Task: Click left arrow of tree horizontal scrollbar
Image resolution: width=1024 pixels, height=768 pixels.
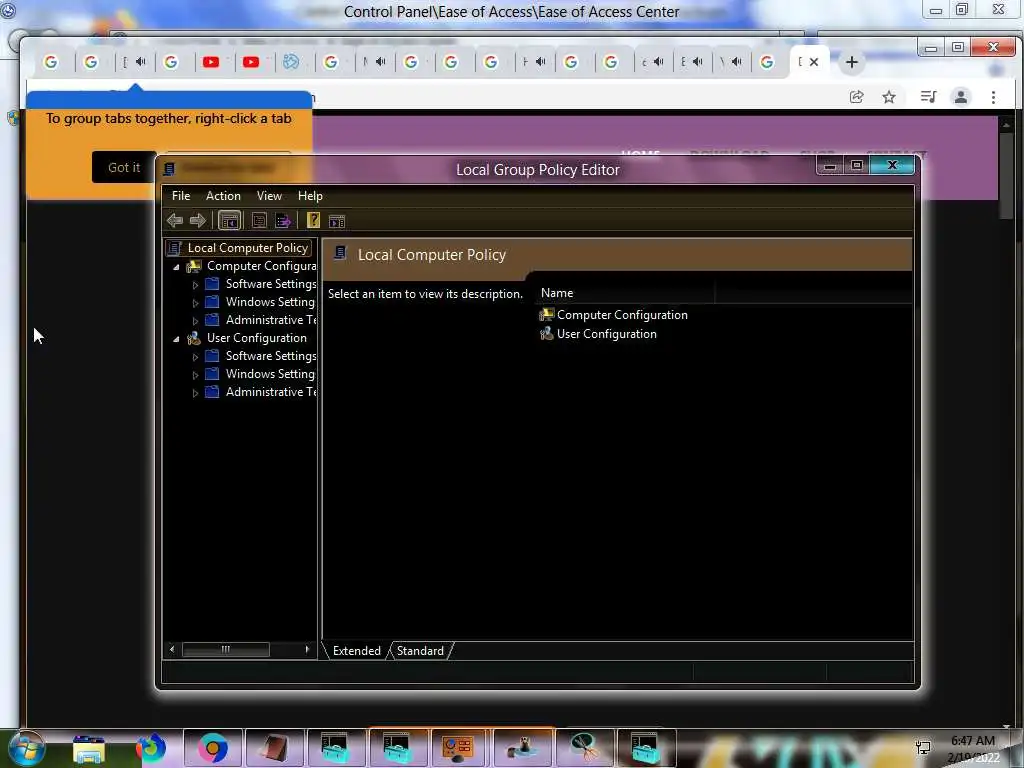Action: [x=172, y=649]
